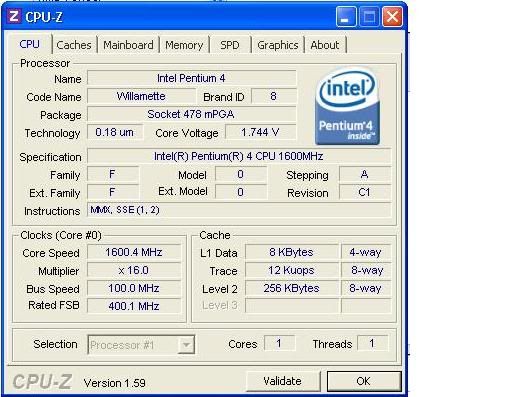Minimize the CPU-Z window
This screenshot has width=512, height=397.
pyautogui.click(x=346, y=17)
